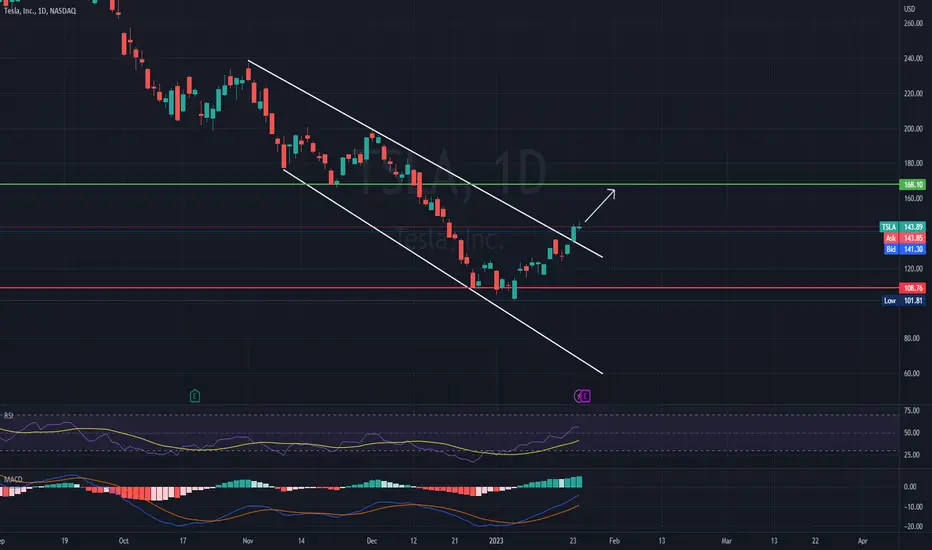Click the MACD 0.00 scale value
Screen dimensions: 932x550
pyautogui.click(x=910, y=486)
